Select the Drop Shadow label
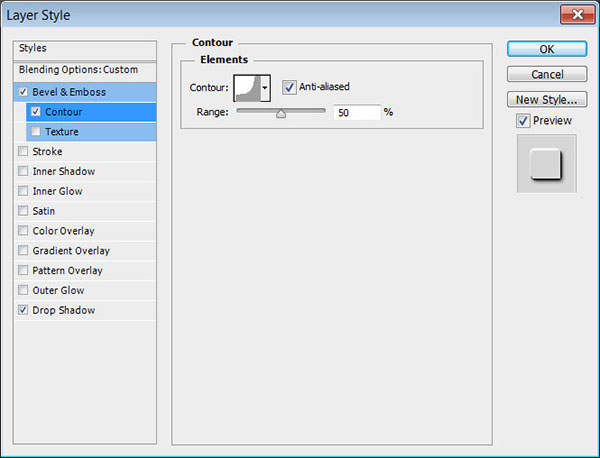Image resolution: width=600 pixels, height=458 pixels. click(x=64, y=310)
